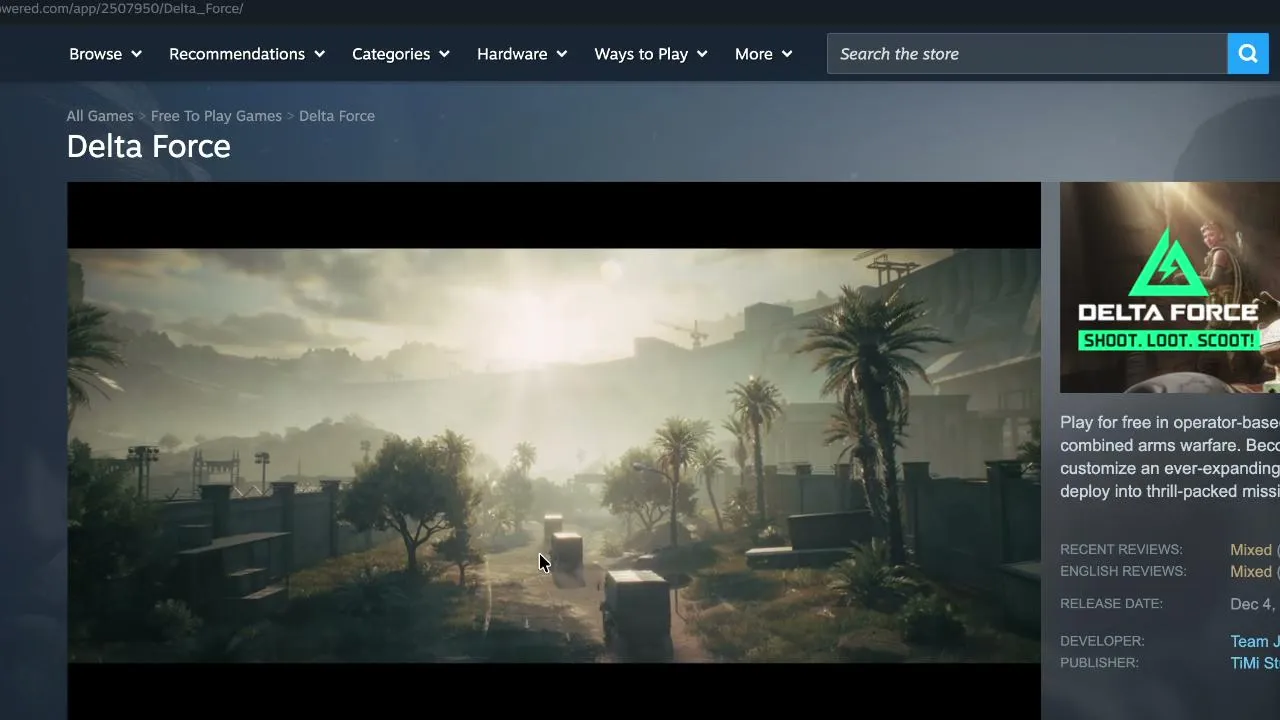This screenshot has width=1280, height=720.
Task: Open the publisher TiMi link
Action: tap(1255, 664)
